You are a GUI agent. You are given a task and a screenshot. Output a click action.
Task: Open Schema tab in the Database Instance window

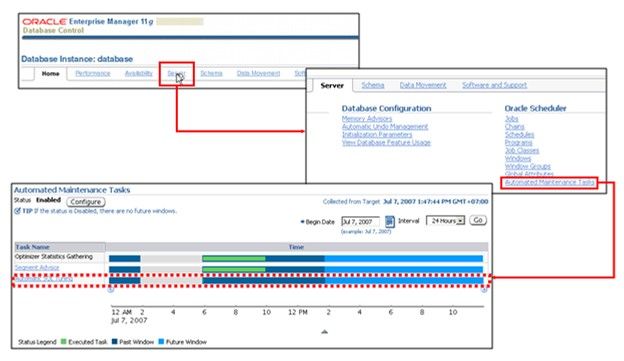tap(211, 74)
